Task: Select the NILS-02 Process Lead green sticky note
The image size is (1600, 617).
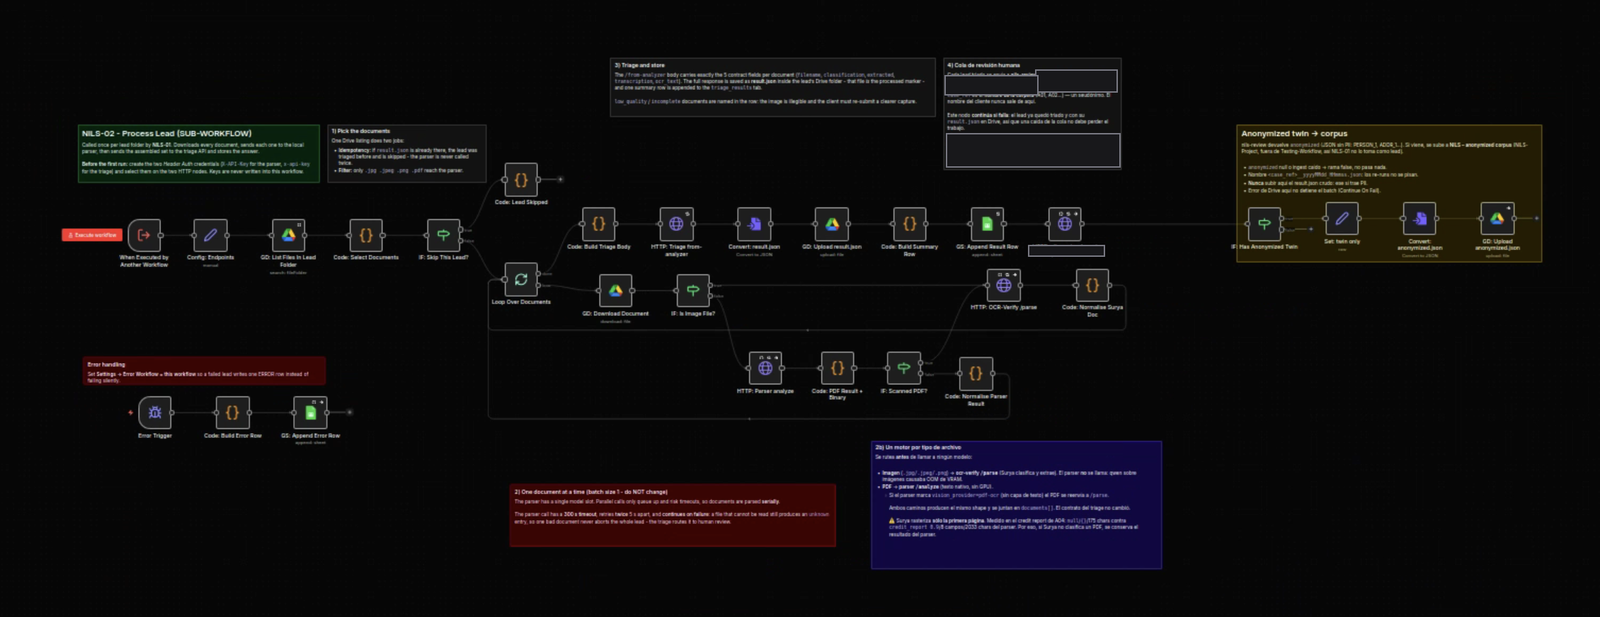Action: click(199, 153)
